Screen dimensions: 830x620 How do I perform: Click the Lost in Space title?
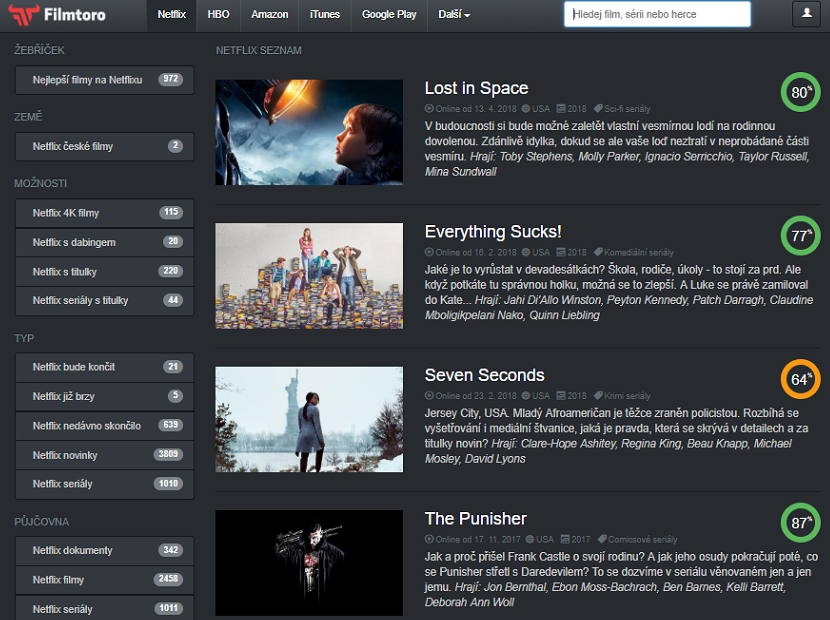point(476,88)
